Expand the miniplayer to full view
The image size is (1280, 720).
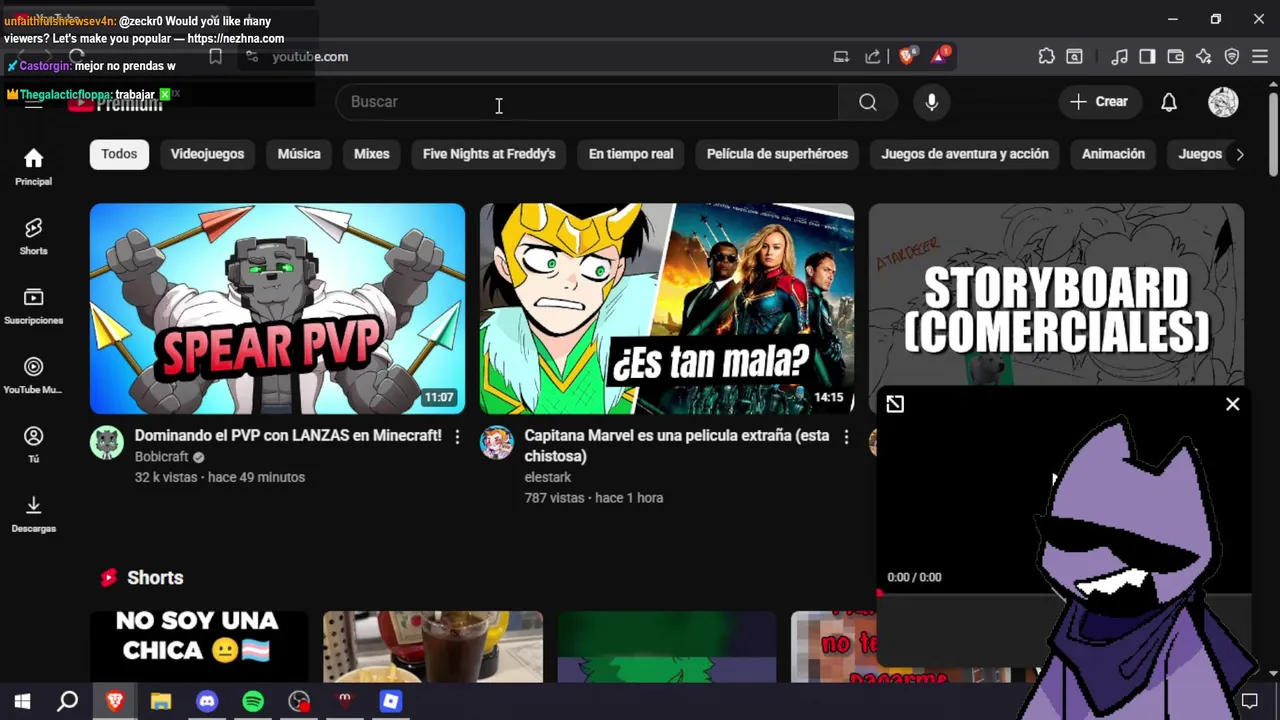895,404
